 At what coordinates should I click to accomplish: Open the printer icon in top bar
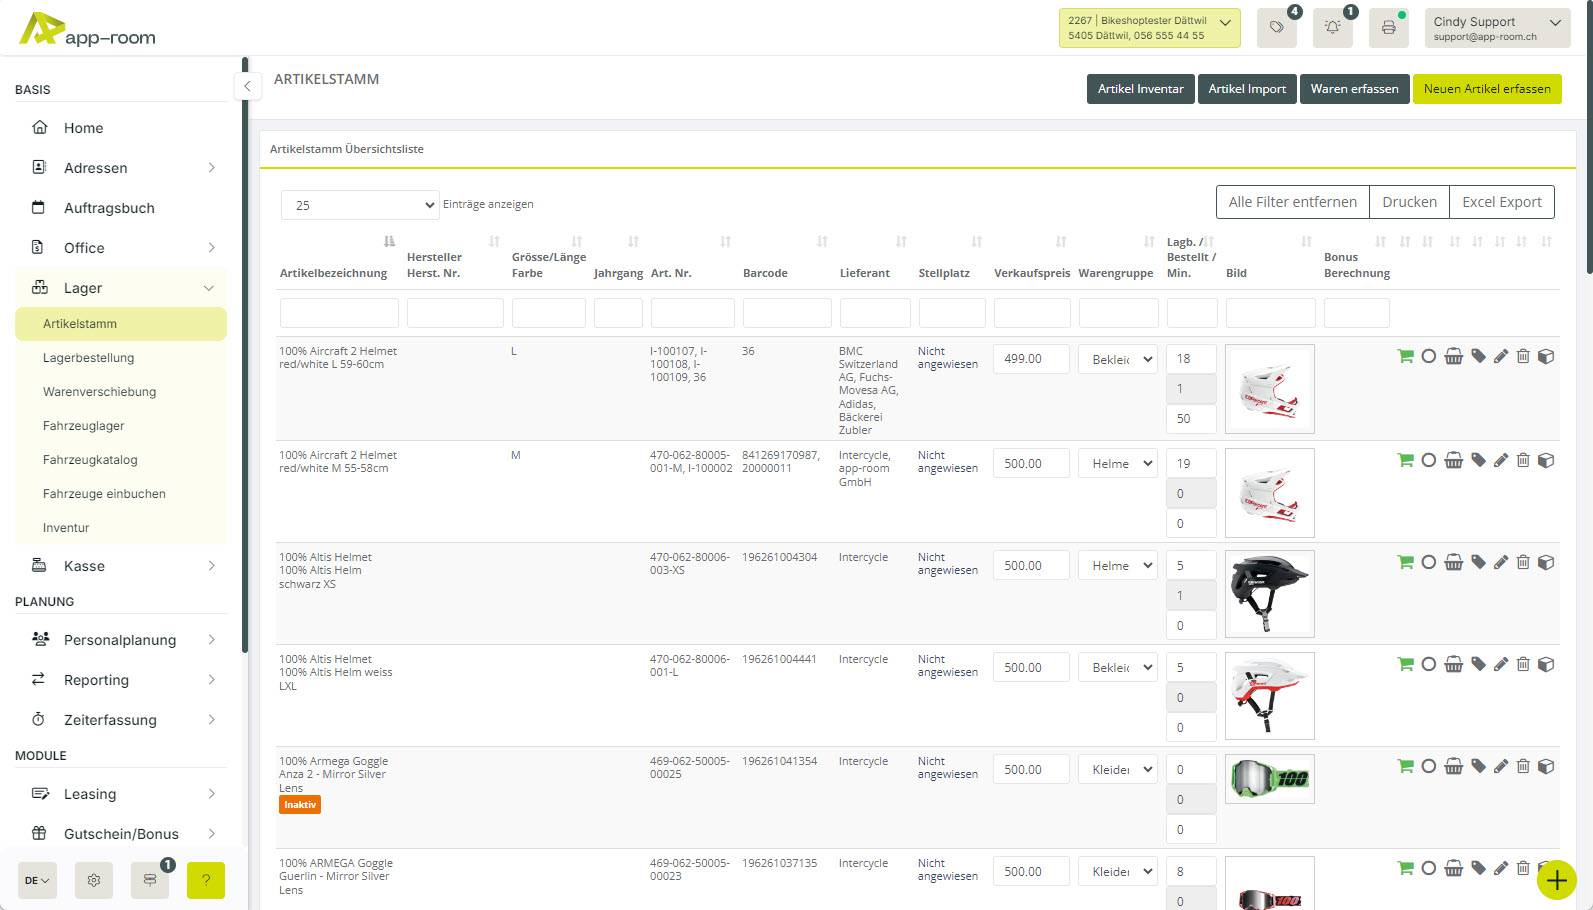click(x=1388, y=28)
